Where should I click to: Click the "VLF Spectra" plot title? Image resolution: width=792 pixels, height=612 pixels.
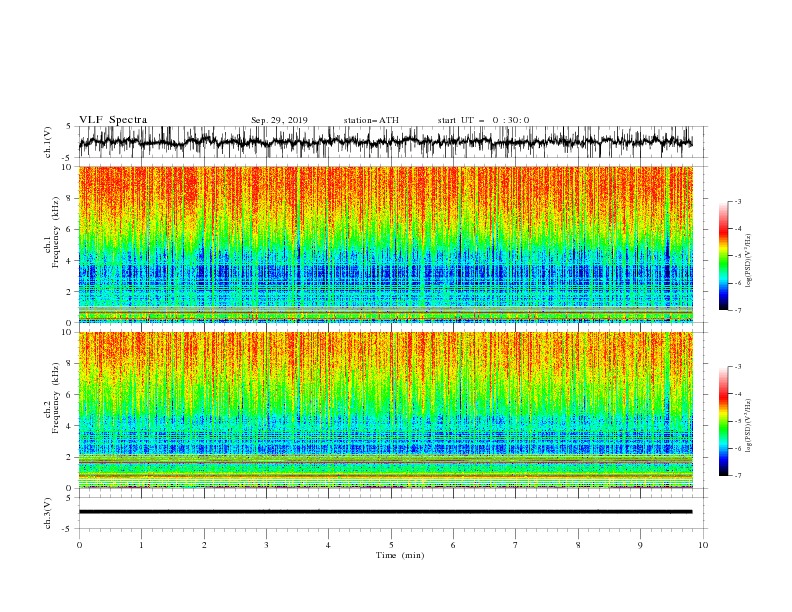pos(113,120)
